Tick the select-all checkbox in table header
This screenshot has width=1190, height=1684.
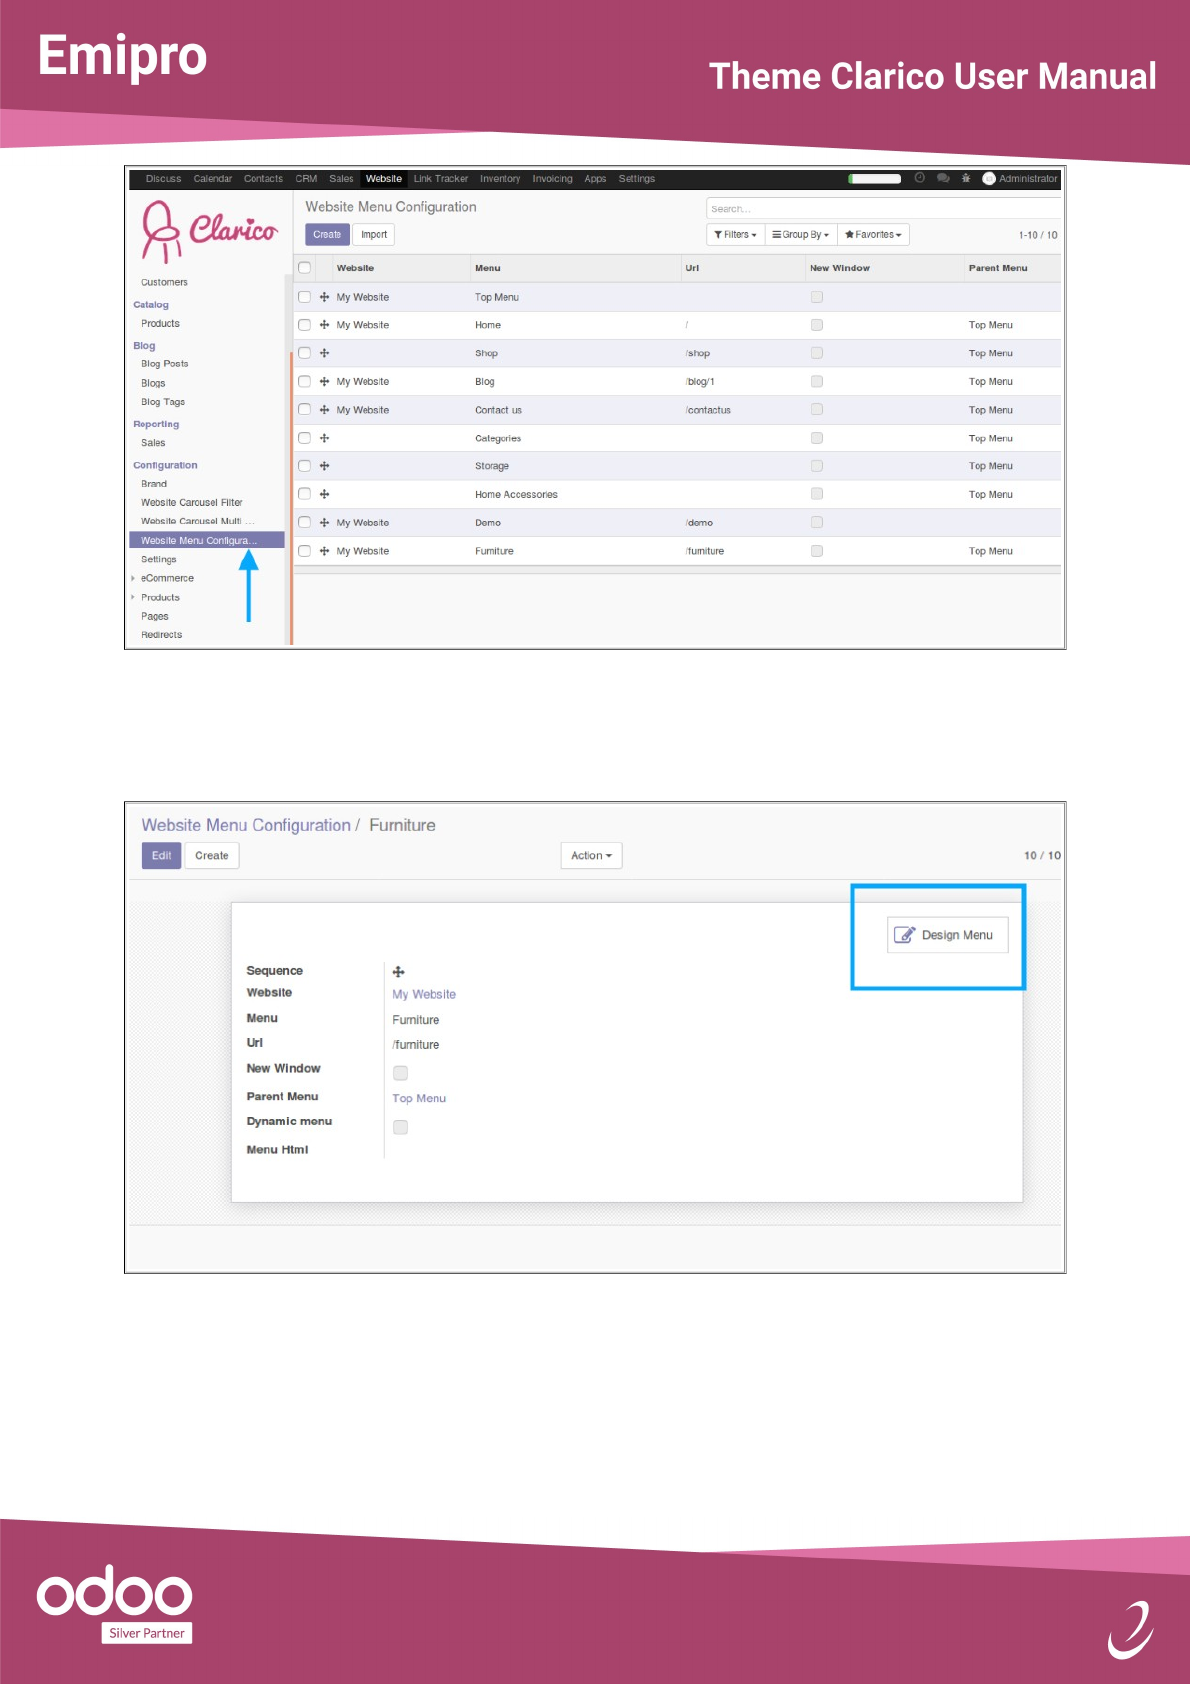pyautogui.click(x=304, y=268)
